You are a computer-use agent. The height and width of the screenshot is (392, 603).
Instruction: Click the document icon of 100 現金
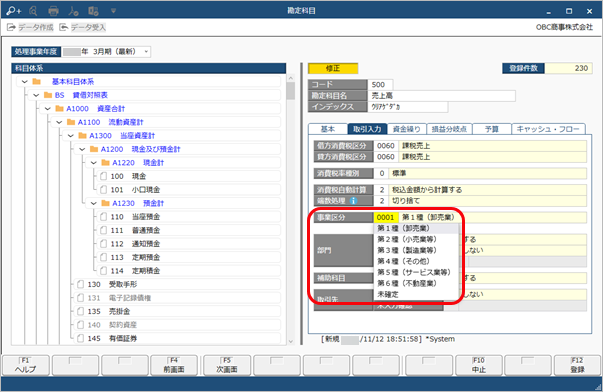(103, 176)
